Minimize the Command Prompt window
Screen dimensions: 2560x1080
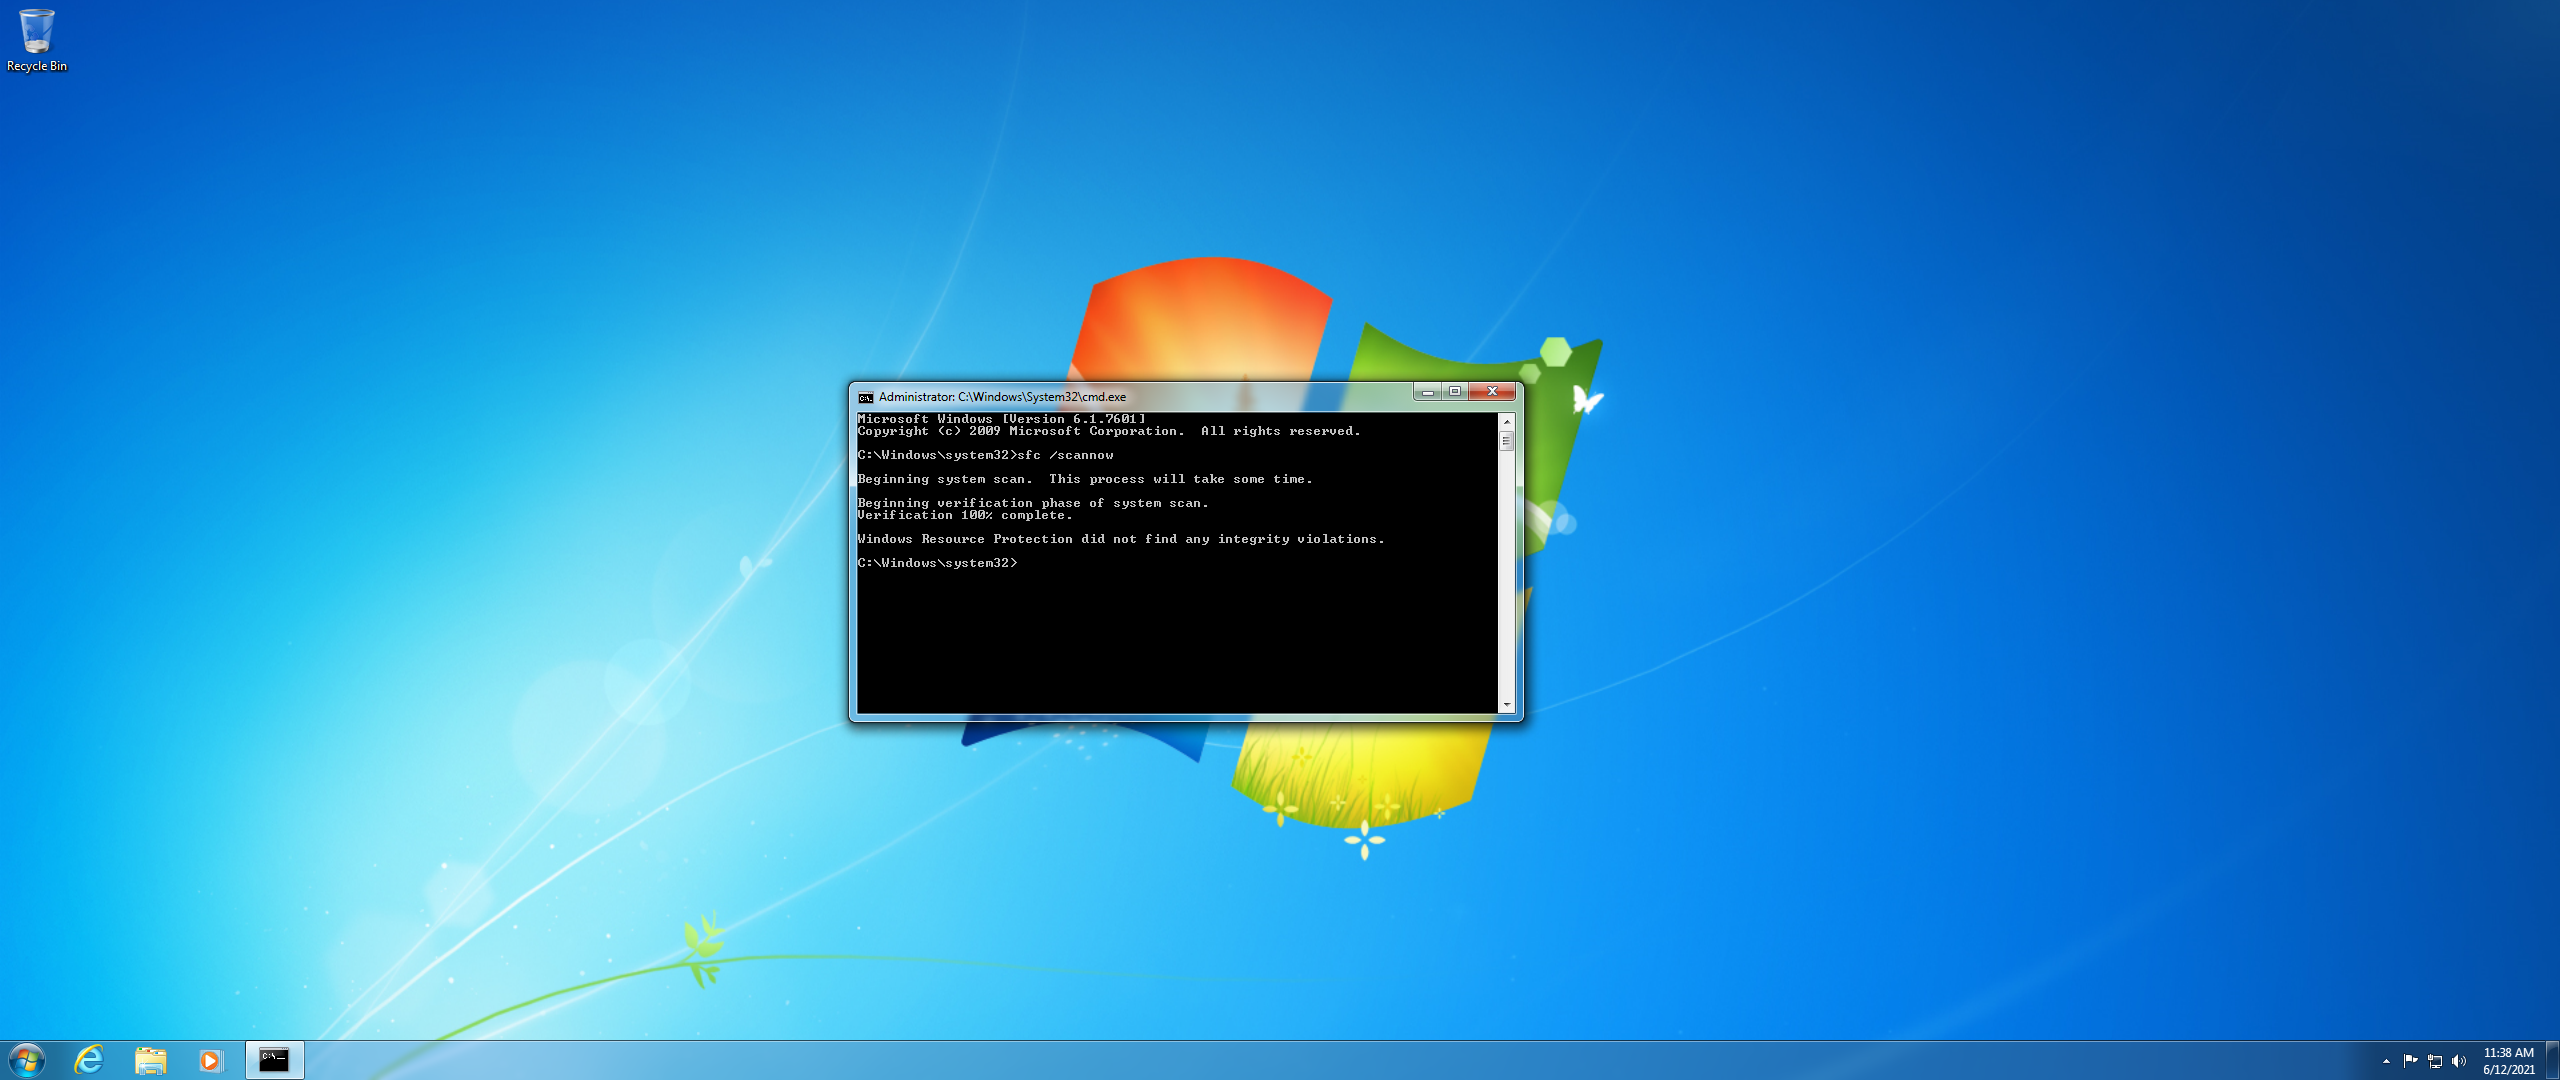pyautogui.click(x=1427, y=392)
